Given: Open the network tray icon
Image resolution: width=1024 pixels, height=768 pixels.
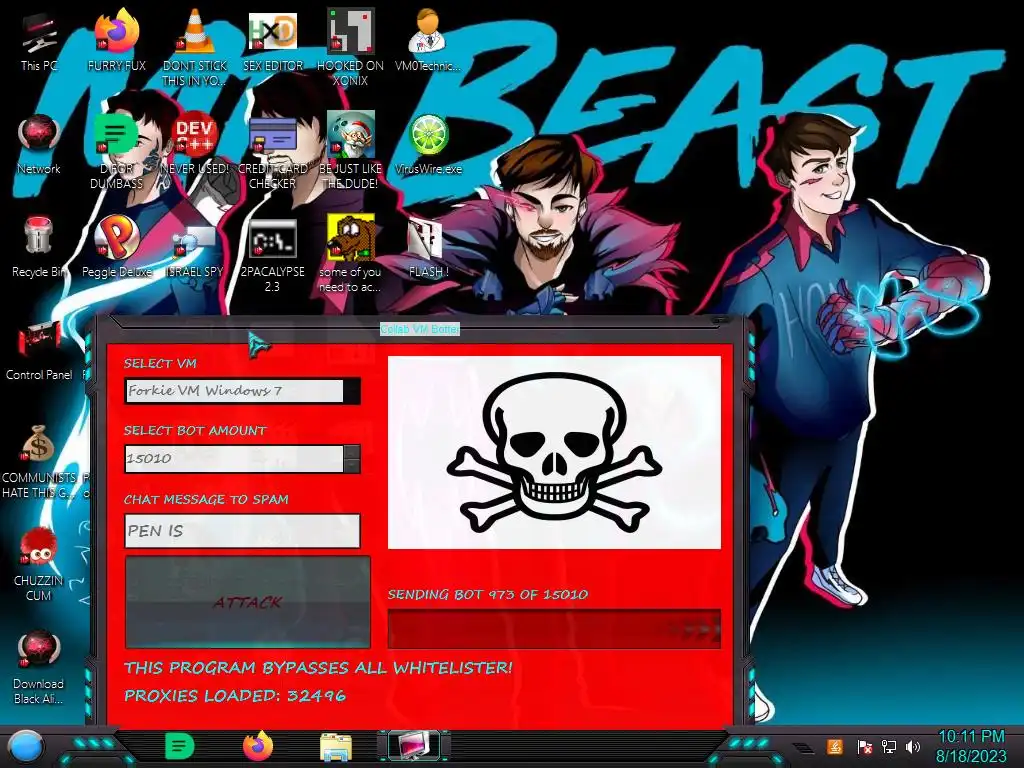Looking at the screenshot, I should coord(888,746).
